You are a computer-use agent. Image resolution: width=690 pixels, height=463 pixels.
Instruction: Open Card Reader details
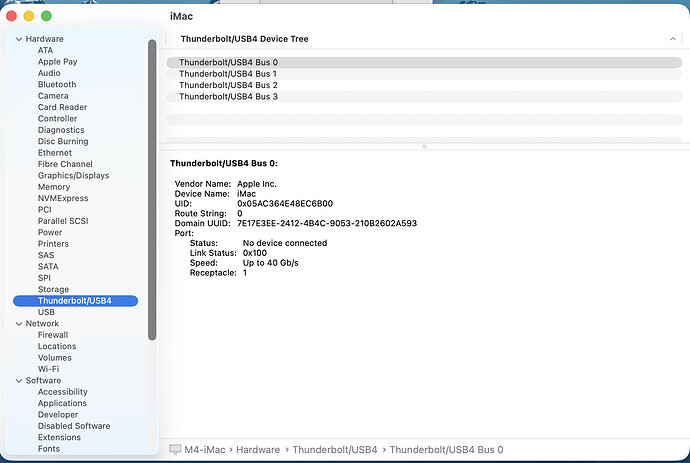tap(62, 107)
